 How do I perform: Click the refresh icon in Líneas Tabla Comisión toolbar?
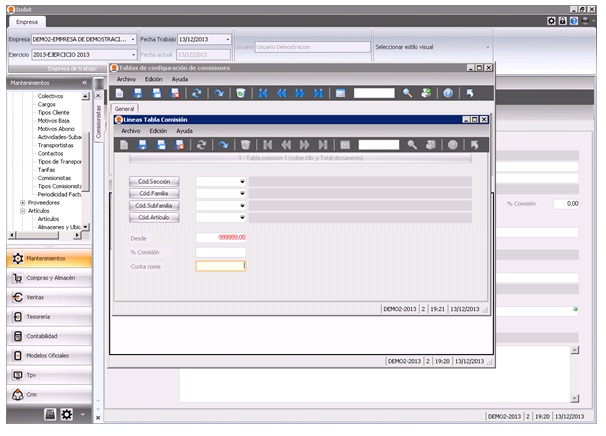point(202,144)
